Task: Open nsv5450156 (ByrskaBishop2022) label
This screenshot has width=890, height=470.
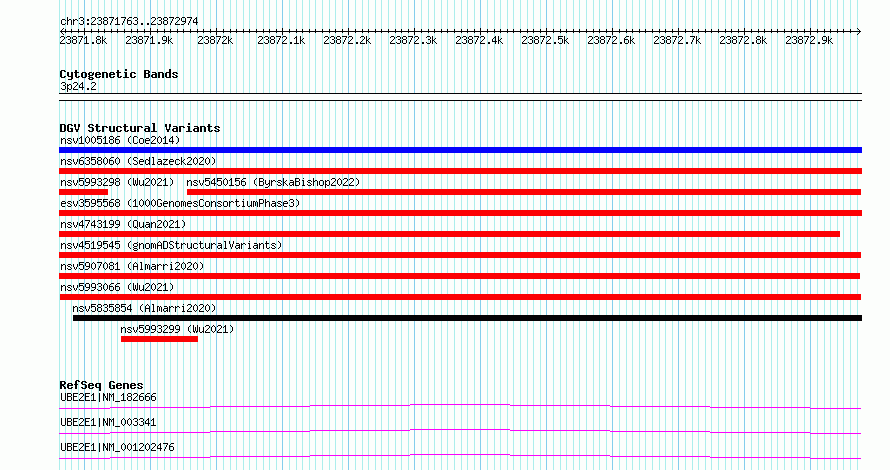Action: (273, 182)
